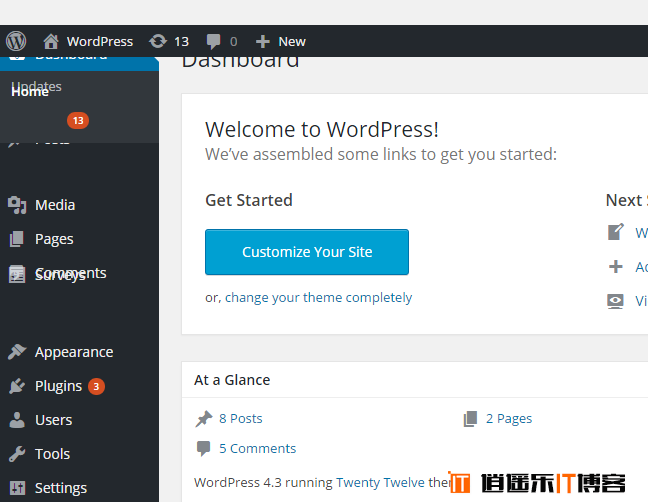The width and height of the screenshot is (648, 502).
Task: Open the Appearance menu
Action: click(x=74, y=352)
